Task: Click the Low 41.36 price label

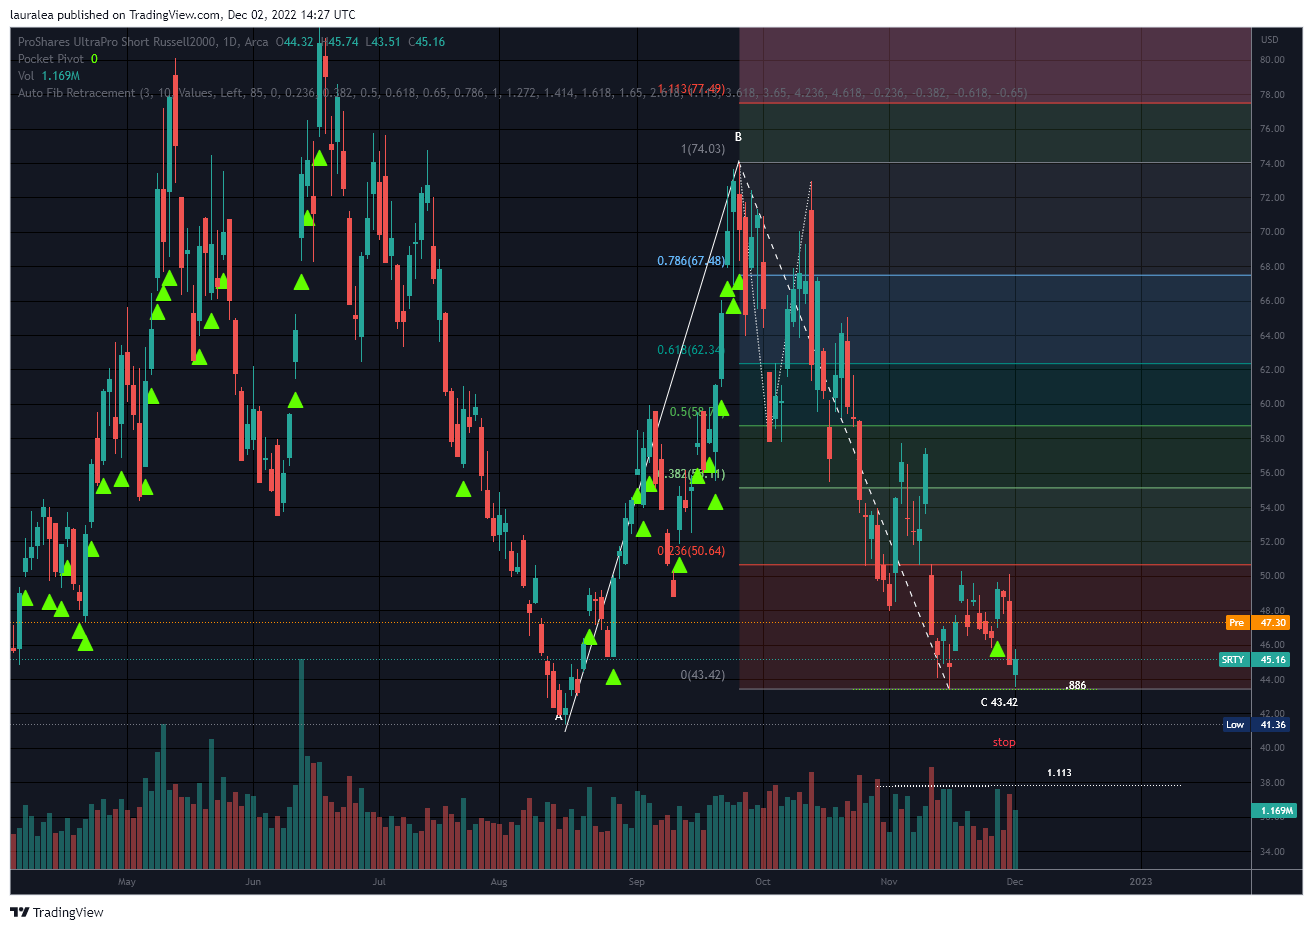Action: click(1257, 725)
